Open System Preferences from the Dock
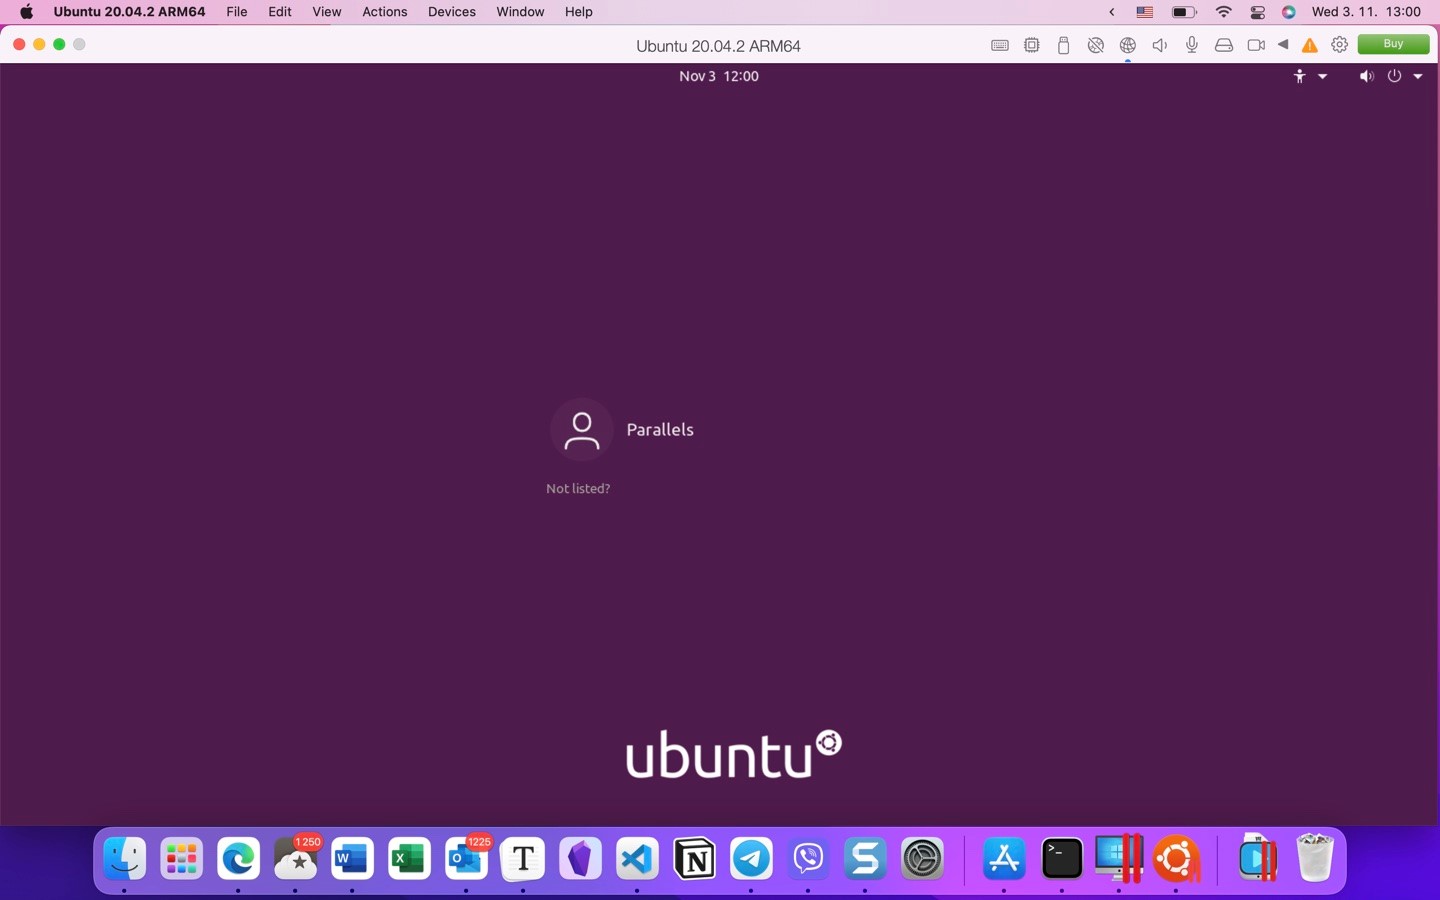Viewport: 1440px width, 900px height. coord(922,858)
